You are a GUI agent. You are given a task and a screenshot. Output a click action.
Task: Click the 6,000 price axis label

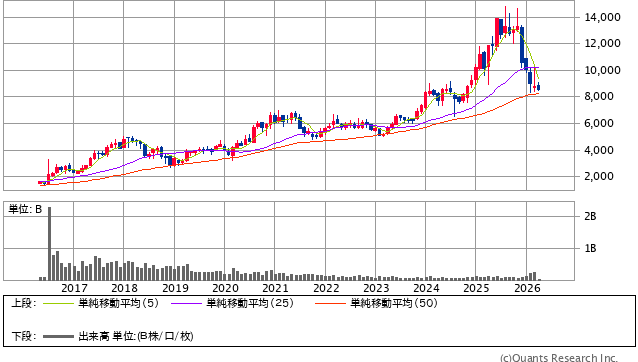click(599, 123)
